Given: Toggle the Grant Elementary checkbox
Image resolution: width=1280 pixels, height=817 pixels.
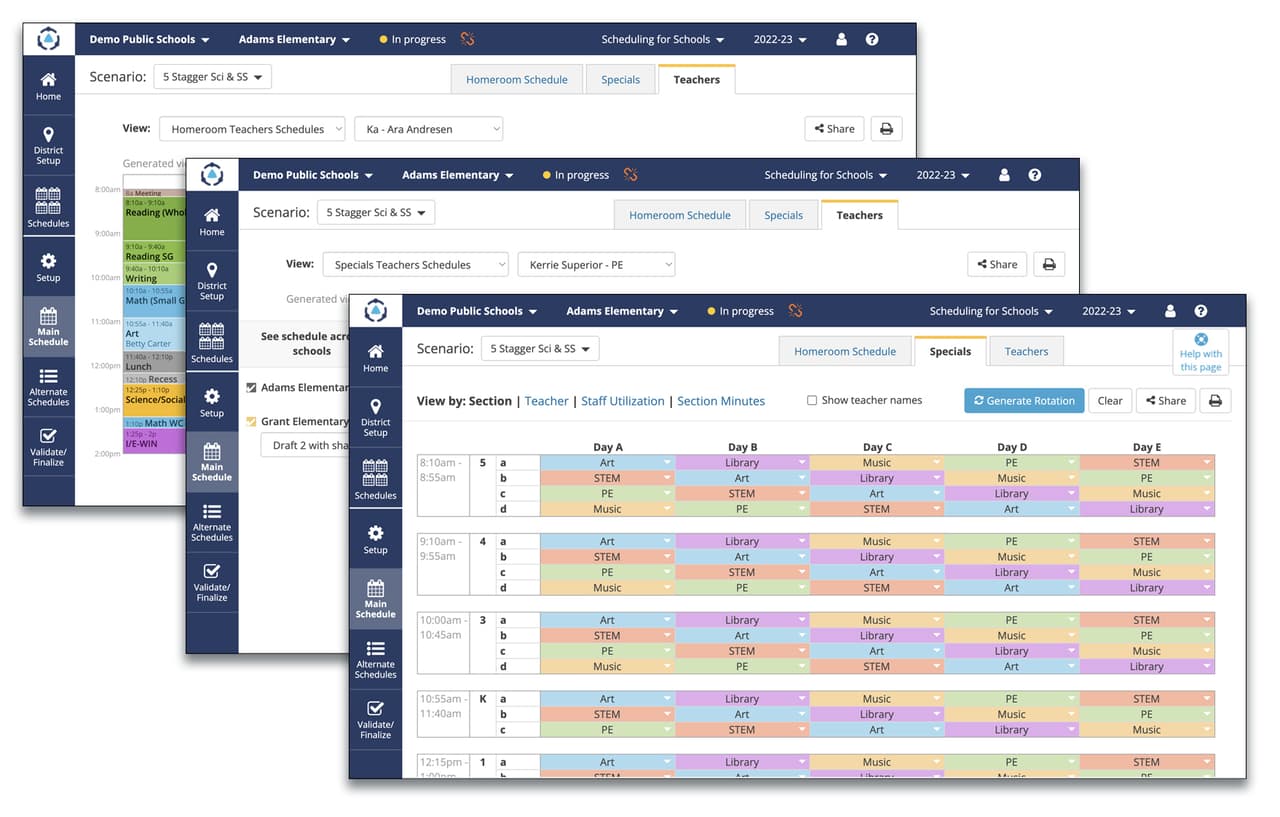Looking at the screenshot, I should pyautogui.click(x=252, y=422).
